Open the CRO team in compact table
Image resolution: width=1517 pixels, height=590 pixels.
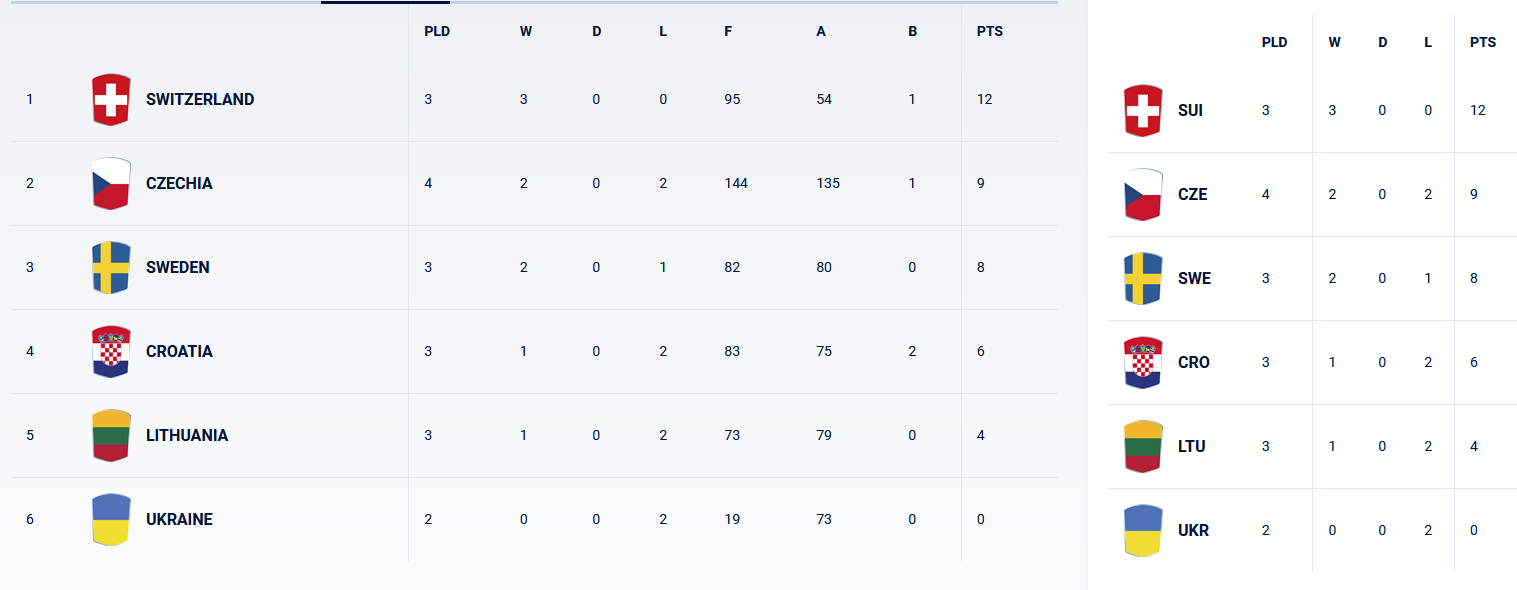point(1194,363)
